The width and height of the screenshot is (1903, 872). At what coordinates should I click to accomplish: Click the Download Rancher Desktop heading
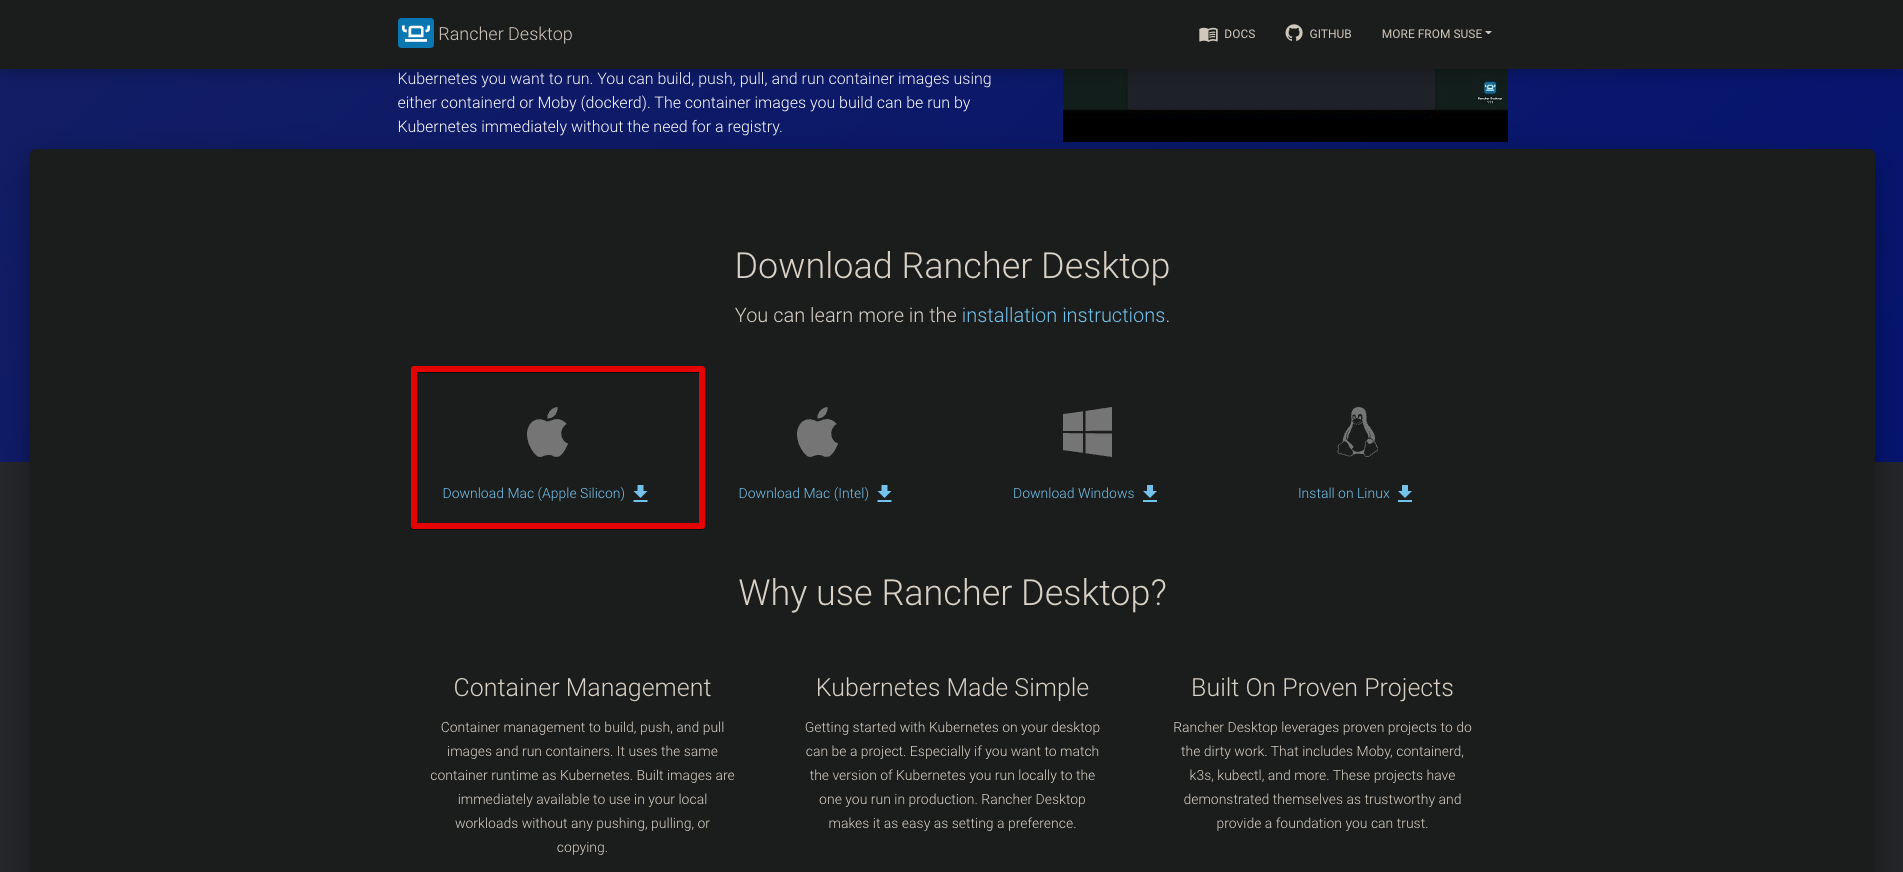(x=952, y=266)
